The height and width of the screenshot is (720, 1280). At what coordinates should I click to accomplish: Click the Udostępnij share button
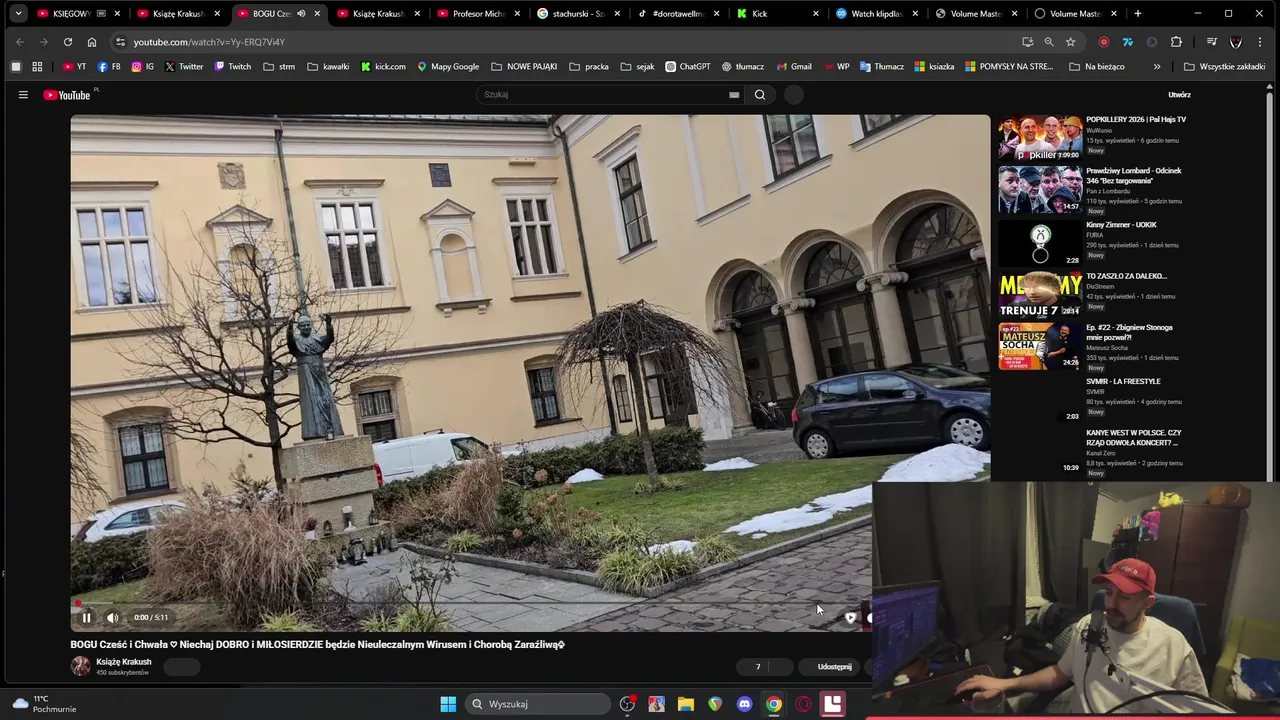point(835,667)
